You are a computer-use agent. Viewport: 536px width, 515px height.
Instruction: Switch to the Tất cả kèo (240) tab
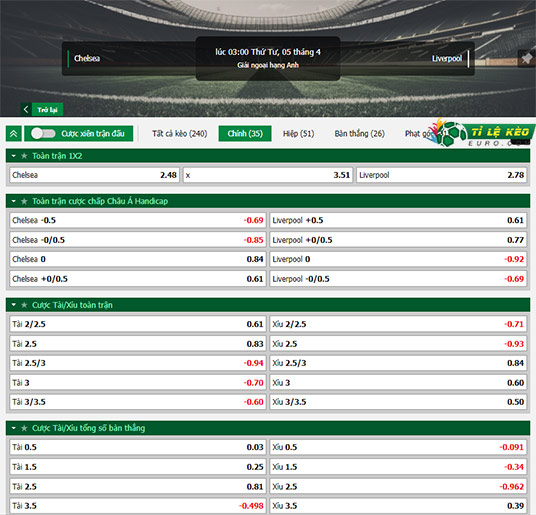[x=180, y=134]
